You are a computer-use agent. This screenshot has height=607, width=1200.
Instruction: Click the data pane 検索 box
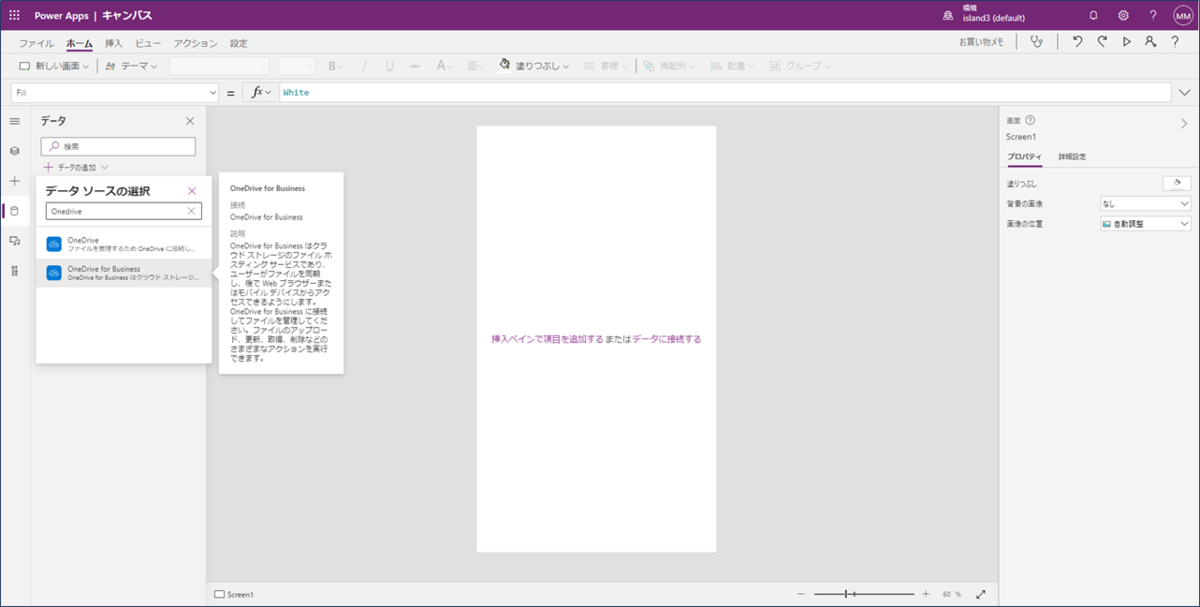118,146
